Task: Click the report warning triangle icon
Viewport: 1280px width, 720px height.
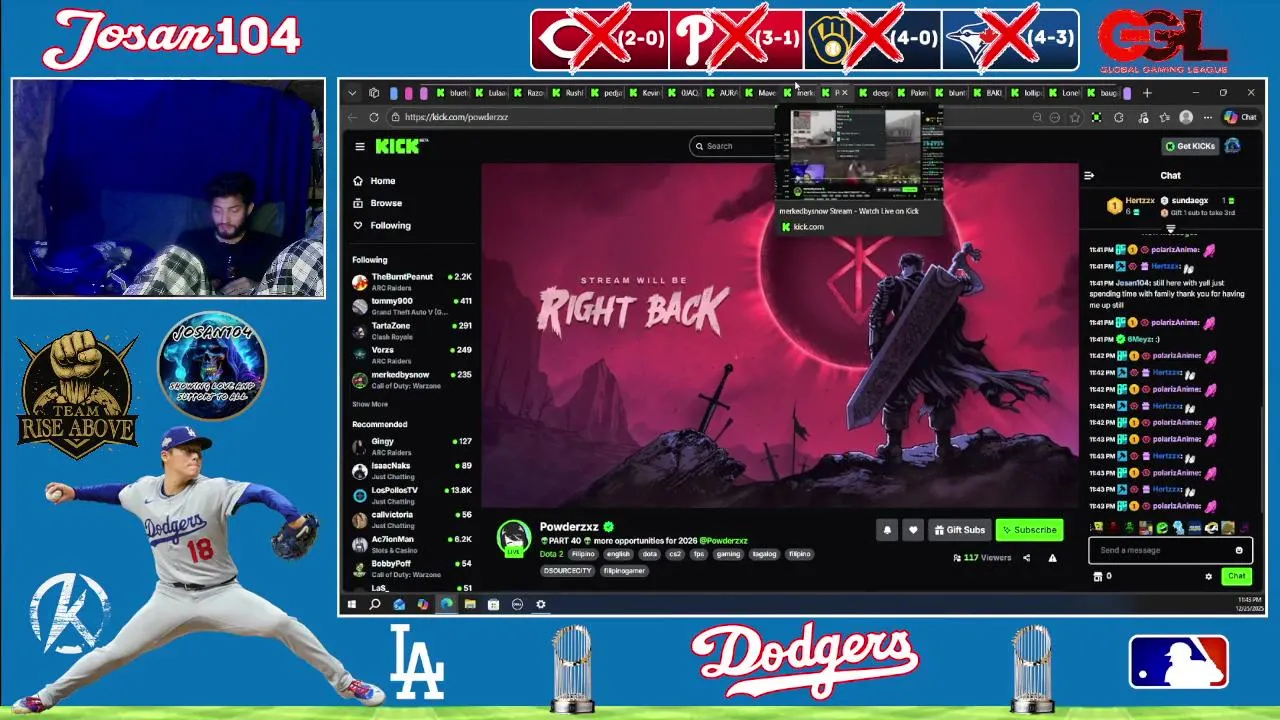Action: pos(1052,558)
